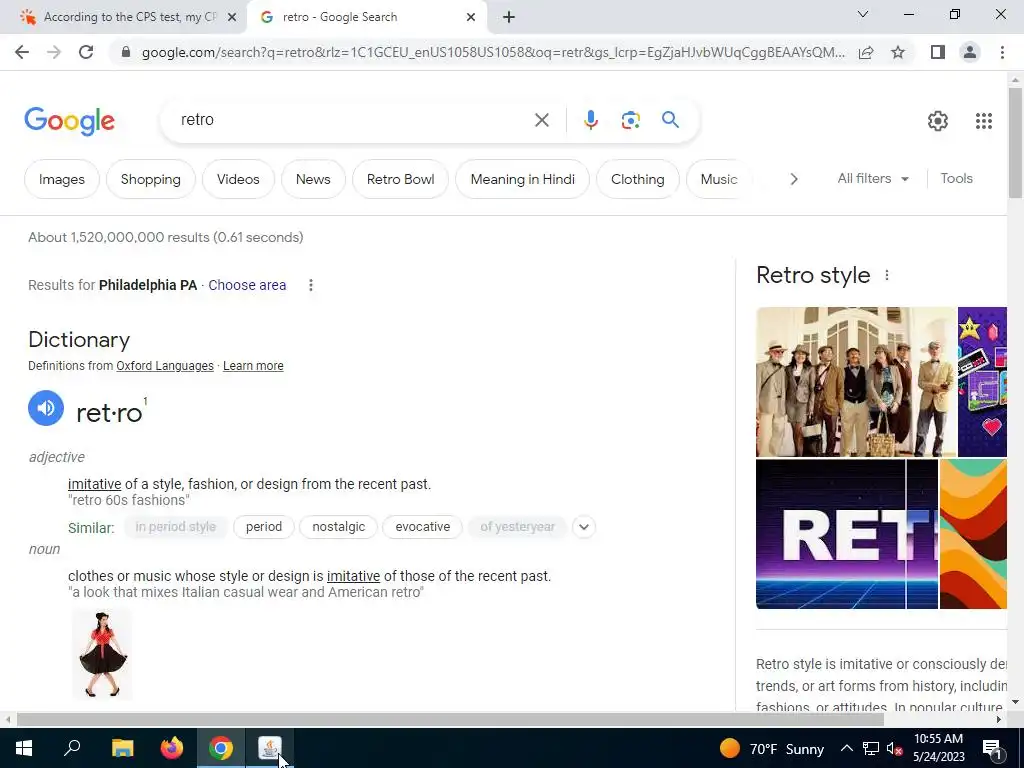1024x768 pixels.
Task: Share this page from the address bar
Action: pos(866,52)
